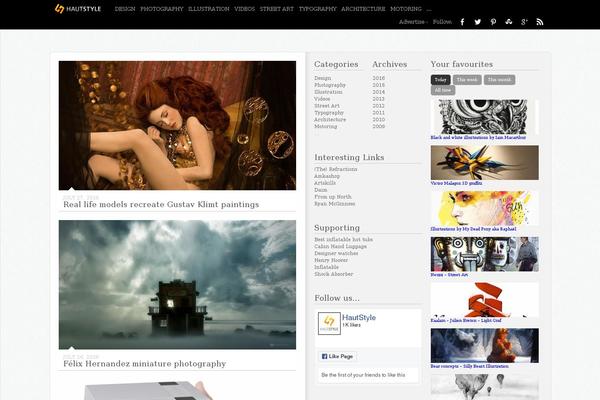Select the Today favourites tab
This screenshot has height=400, width=600.
point(440,80)
